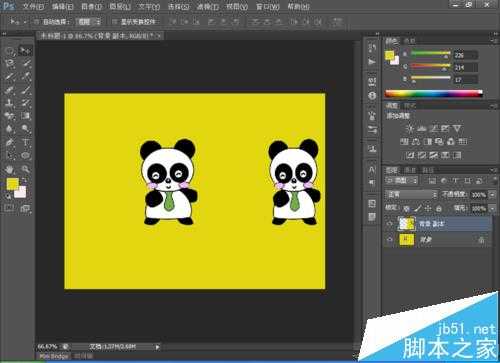
Task: Select the Hand tool
Action: pos(10,169)
